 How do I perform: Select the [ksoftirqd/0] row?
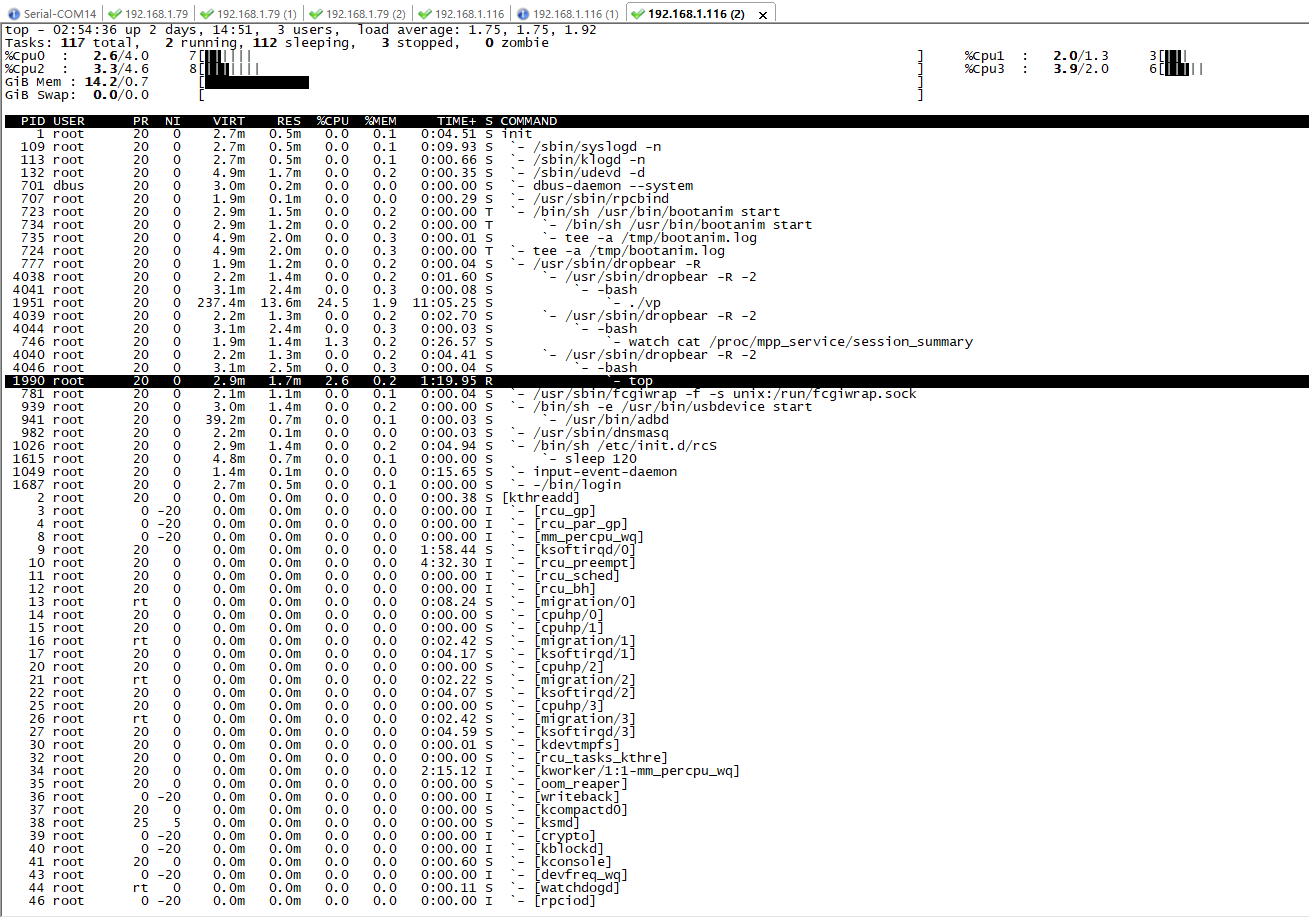tap(654, 550)
